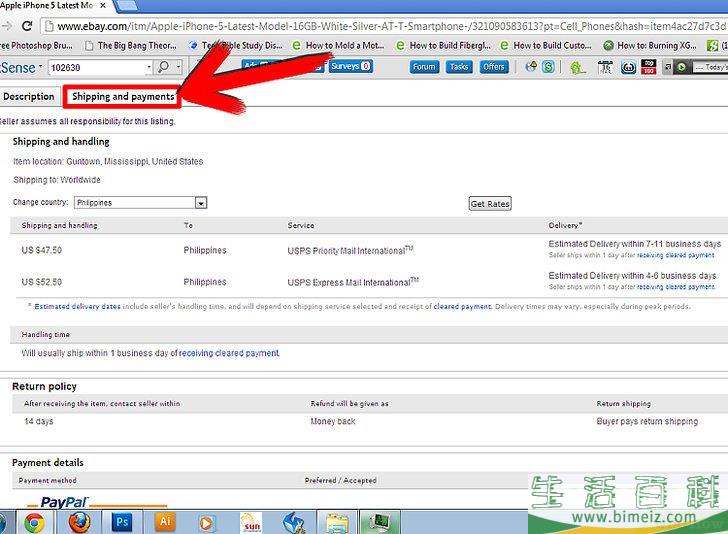Viewport: 728px width, 534px height.
Task: Click receiving cleared payment link under Handling time
Action: click(229, 353)
